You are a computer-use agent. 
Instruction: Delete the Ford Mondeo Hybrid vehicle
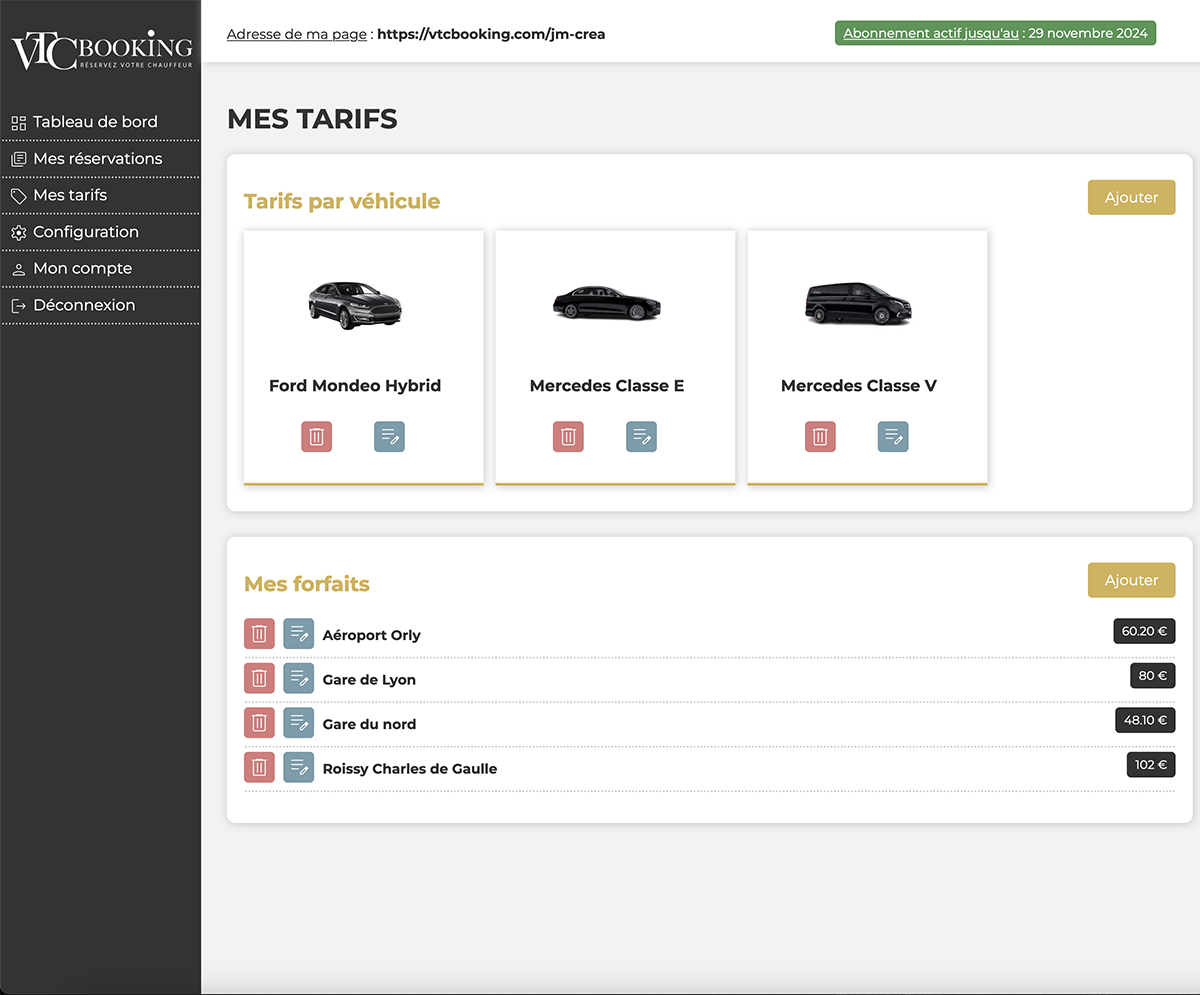pos(316,437)
